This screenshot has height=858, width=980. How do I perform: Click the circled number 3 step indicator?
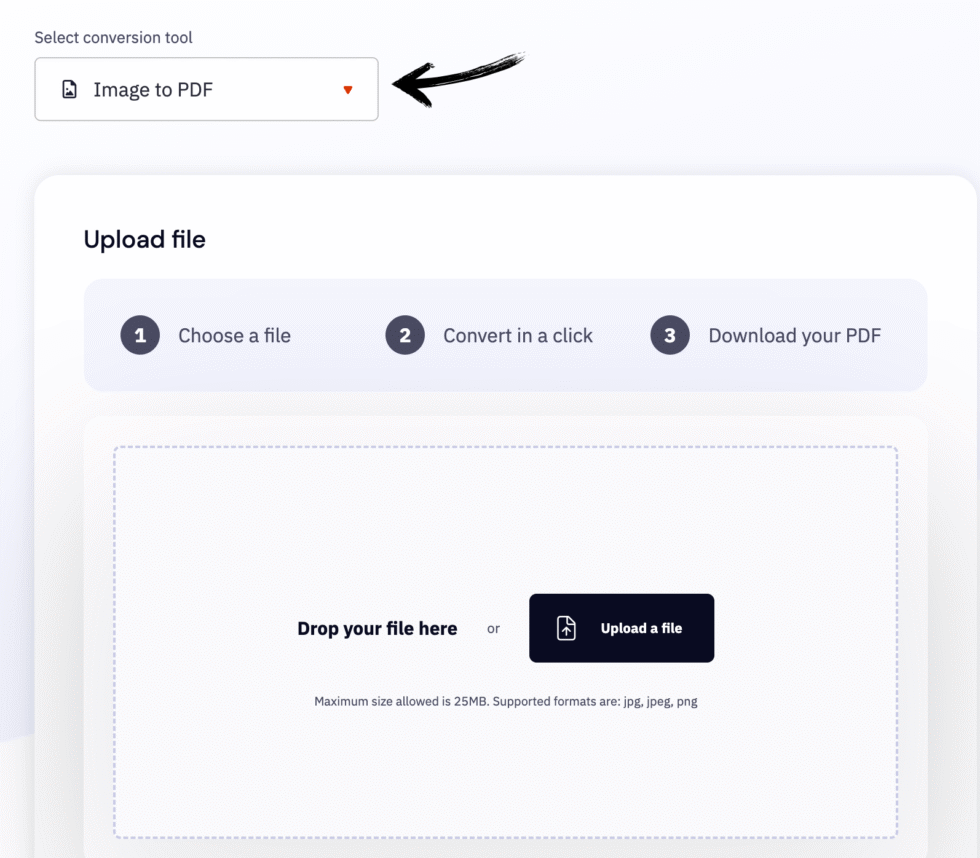coord(670,335)
